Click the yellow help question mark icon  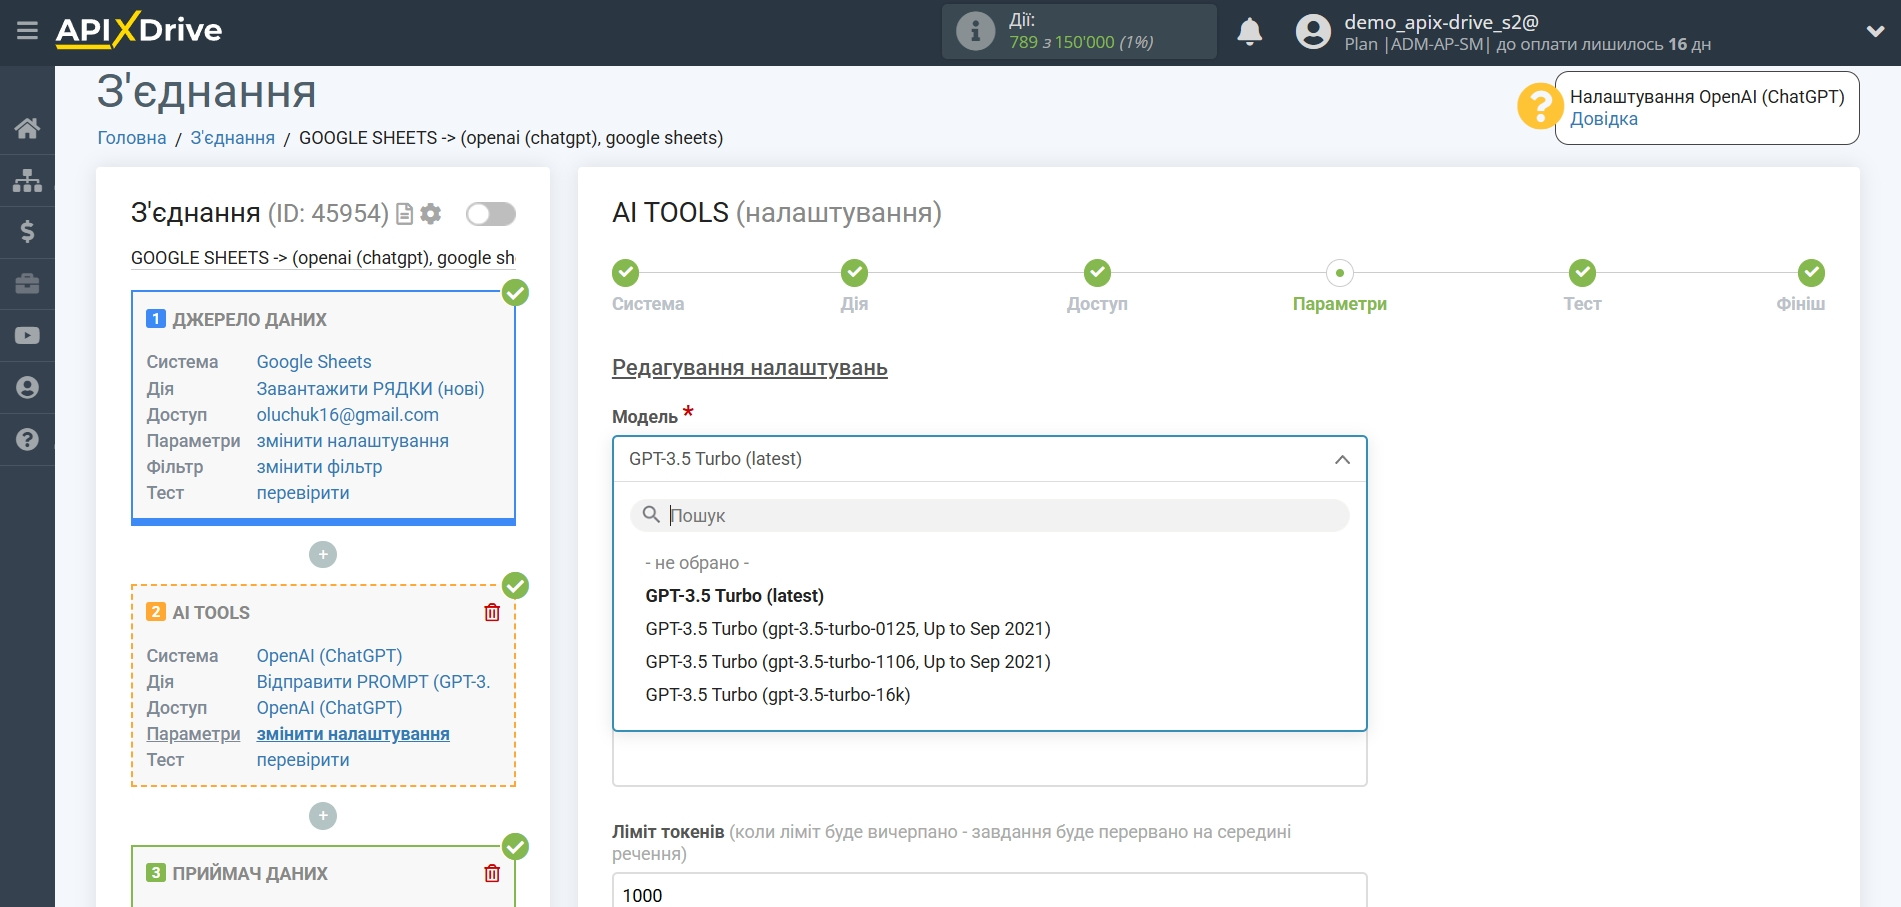coord(1539,106)
